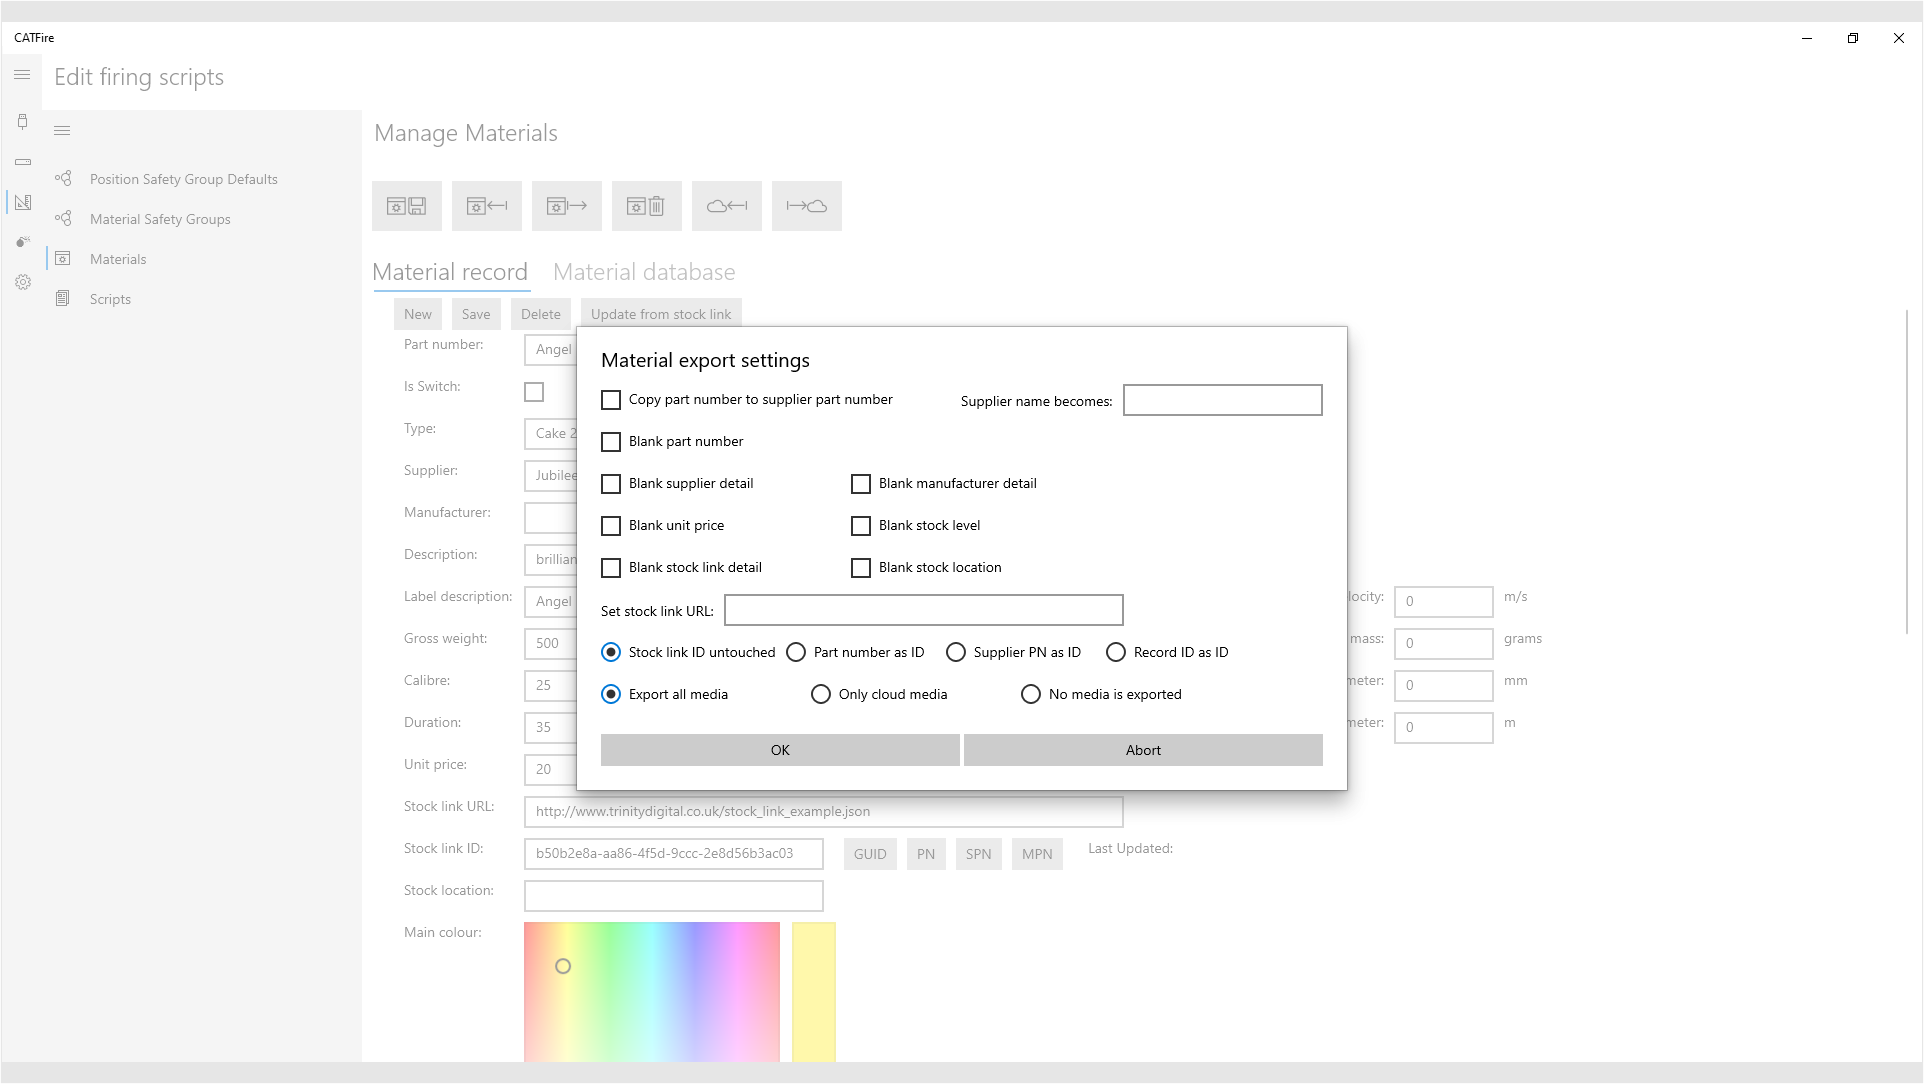The width and height of the screenshot is (1924, 1084).
Task: Click the download from cloud icon
Action: pos(727,206)
